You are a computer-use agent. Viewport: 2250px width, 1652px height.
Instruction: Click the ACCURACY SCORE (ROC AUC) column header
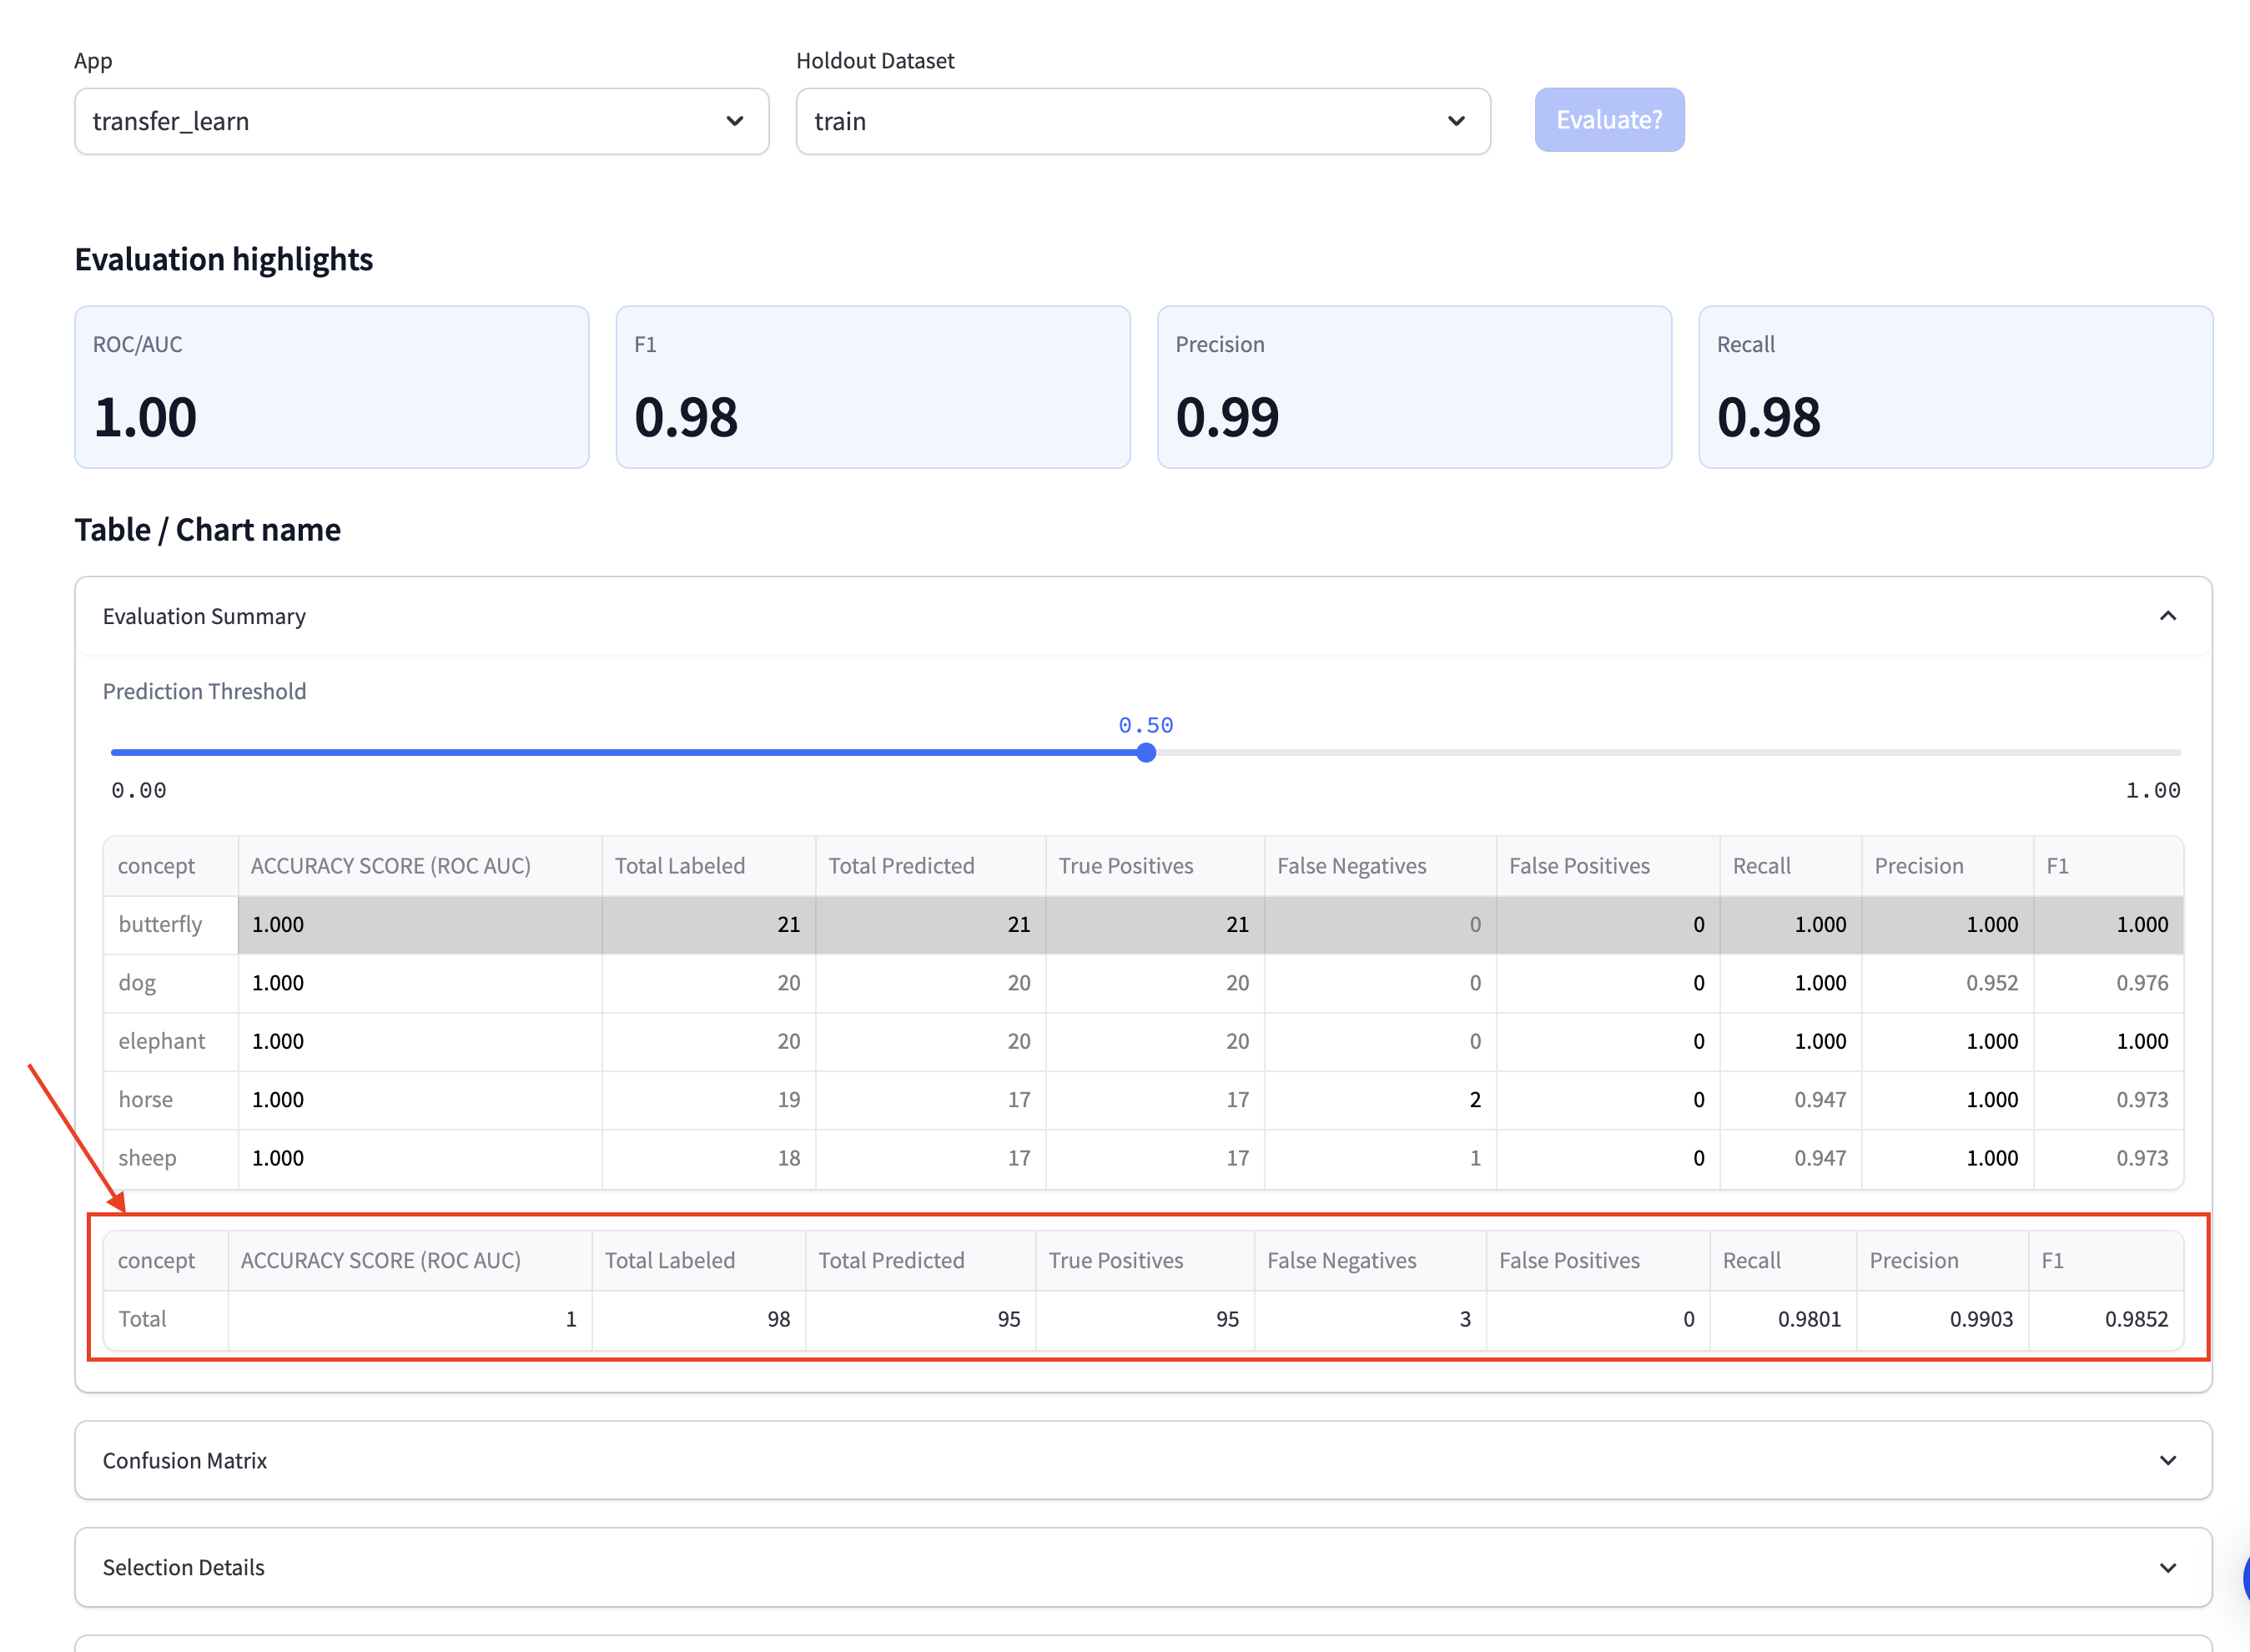tap(390, 866)
